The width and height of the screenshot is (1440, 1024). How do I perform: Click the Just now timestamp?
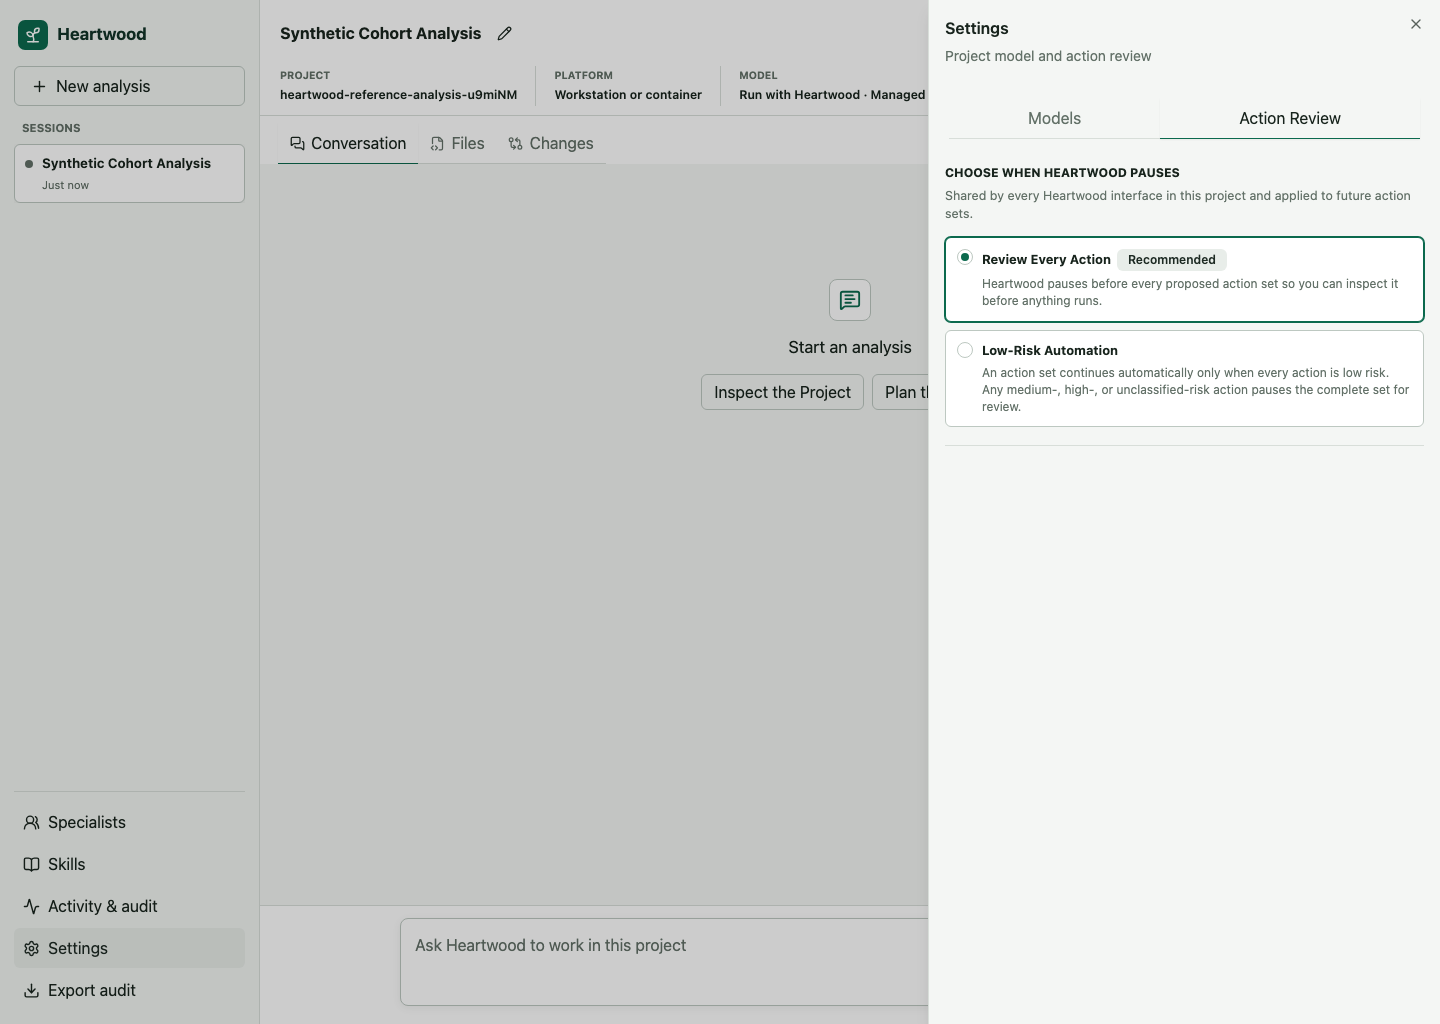[65, 185]
